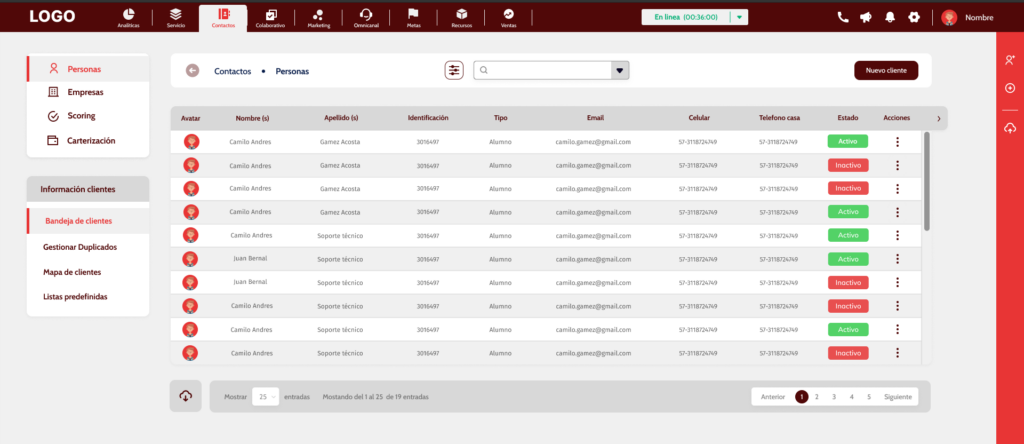Click the phone icon in the header
The image size is (1024, 444).
pos(843,17)
